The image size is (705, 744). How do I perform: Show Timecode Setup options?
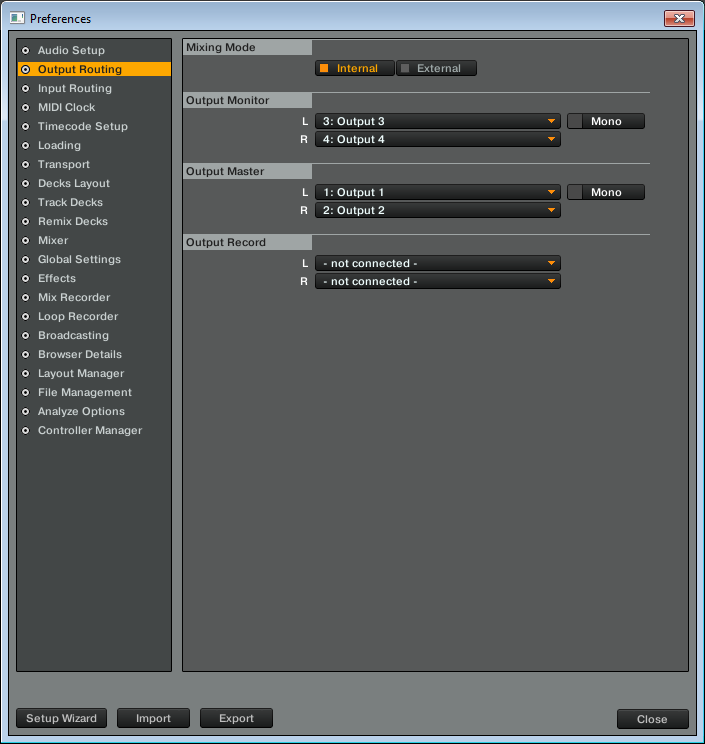[94, 126]
